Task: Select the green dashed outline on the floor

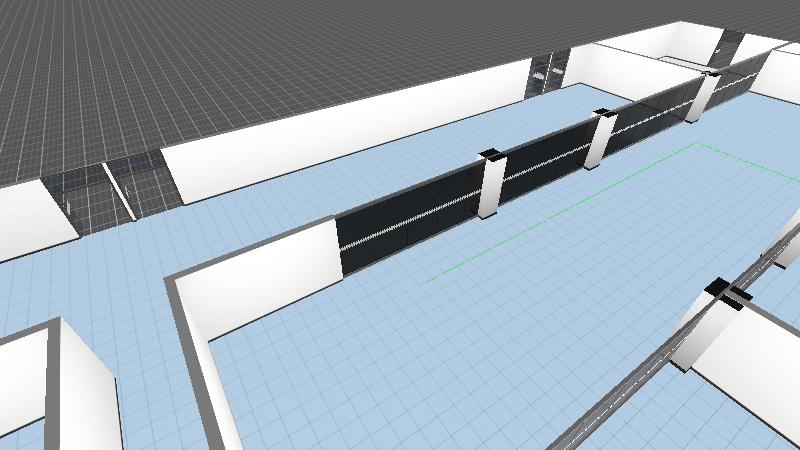Action: point(560,212)
